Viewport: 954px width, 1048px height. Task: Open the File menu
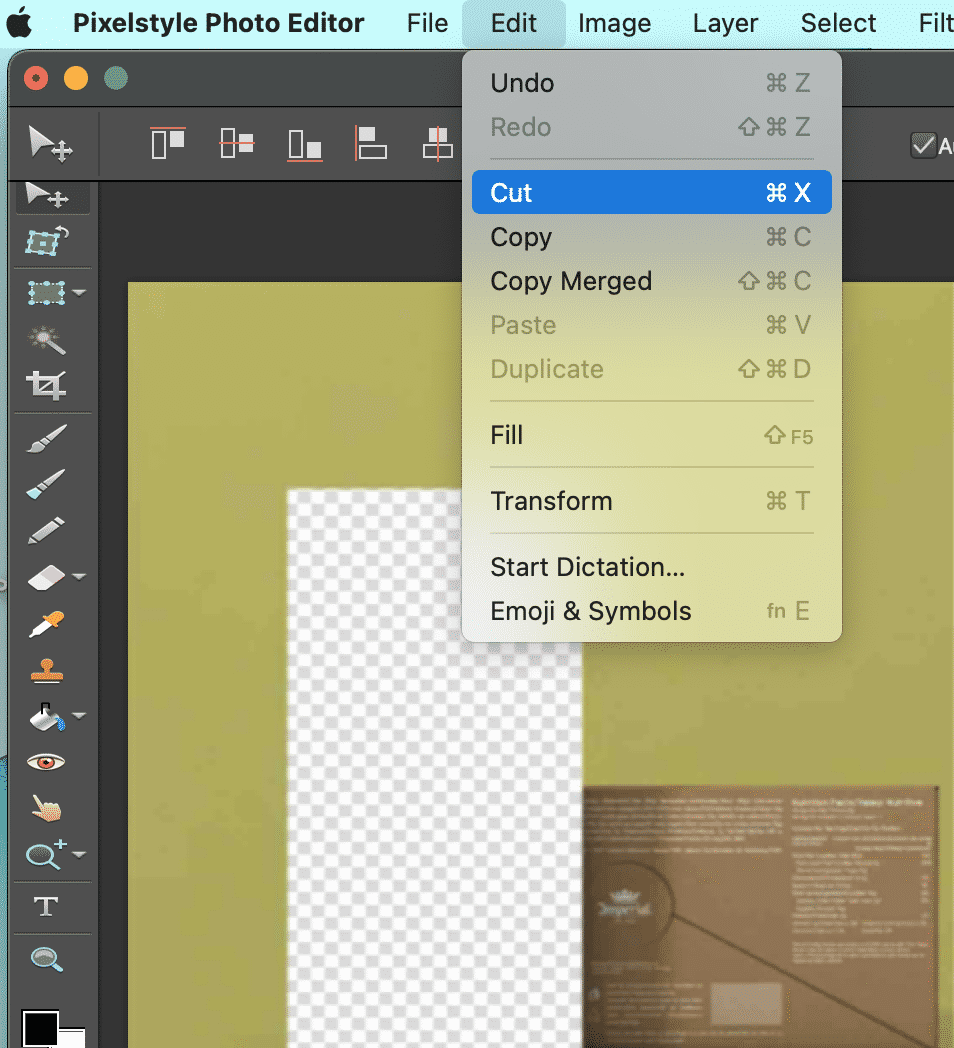(427, 23)
